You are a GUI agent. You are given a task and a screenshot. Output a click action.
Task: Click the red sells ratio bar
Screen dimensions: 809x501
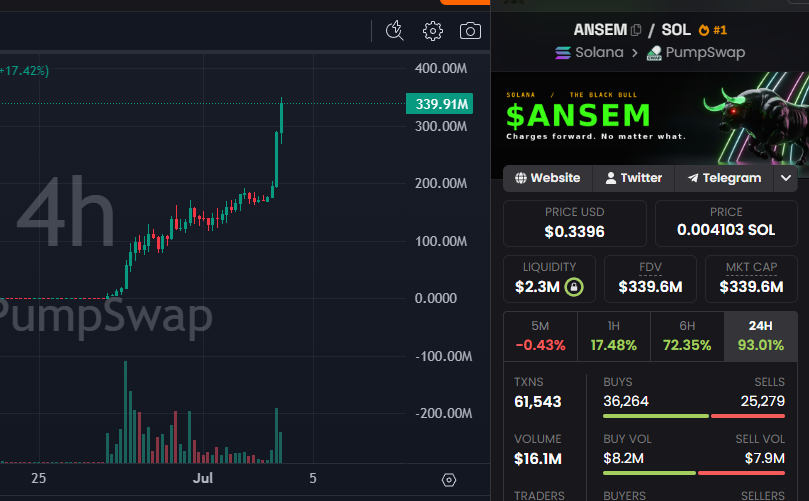748,416
